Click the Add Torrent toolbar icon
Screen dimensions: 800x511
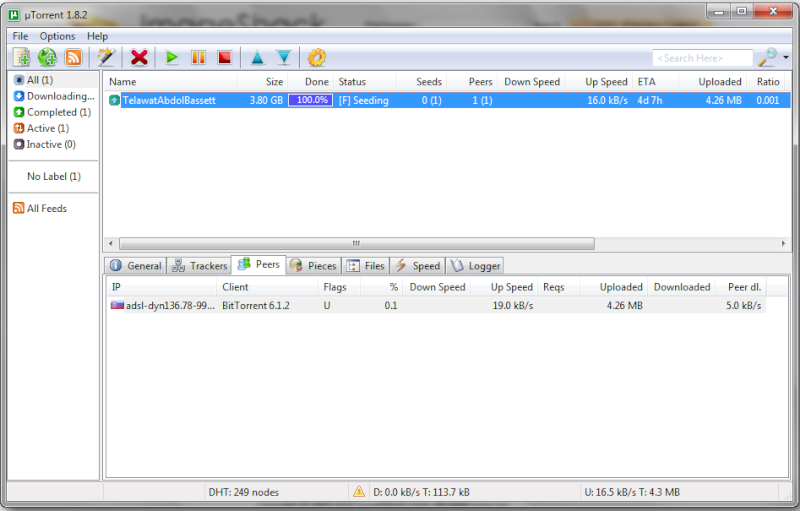click(21, 58)
